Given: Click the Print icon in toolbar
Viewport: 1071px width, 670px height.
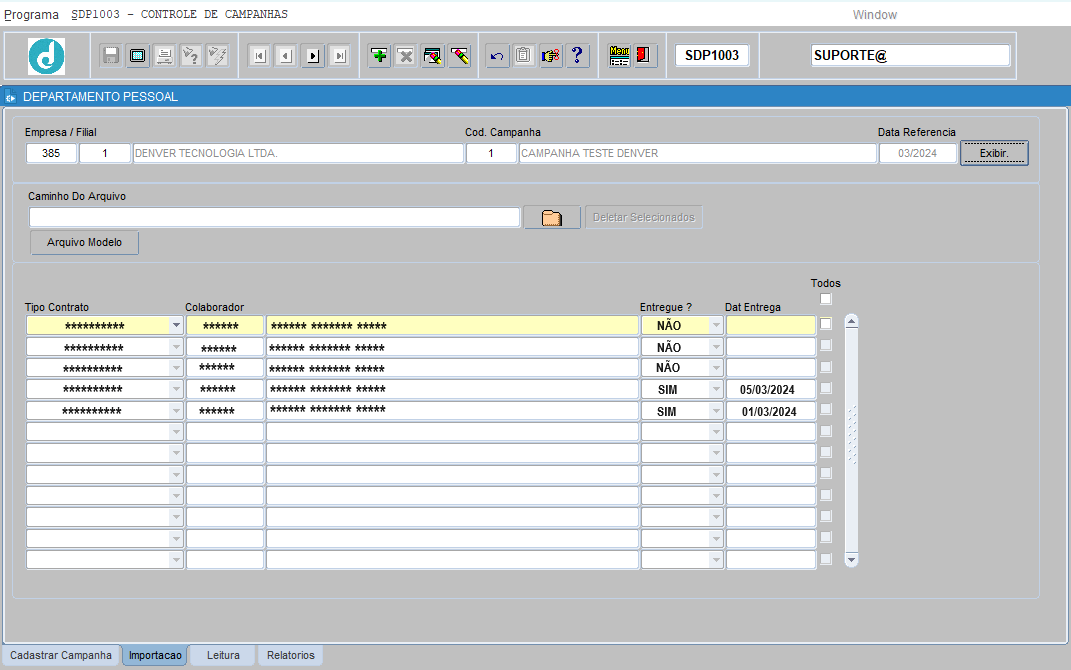Looking at the screenshot, I should [164, 55].
